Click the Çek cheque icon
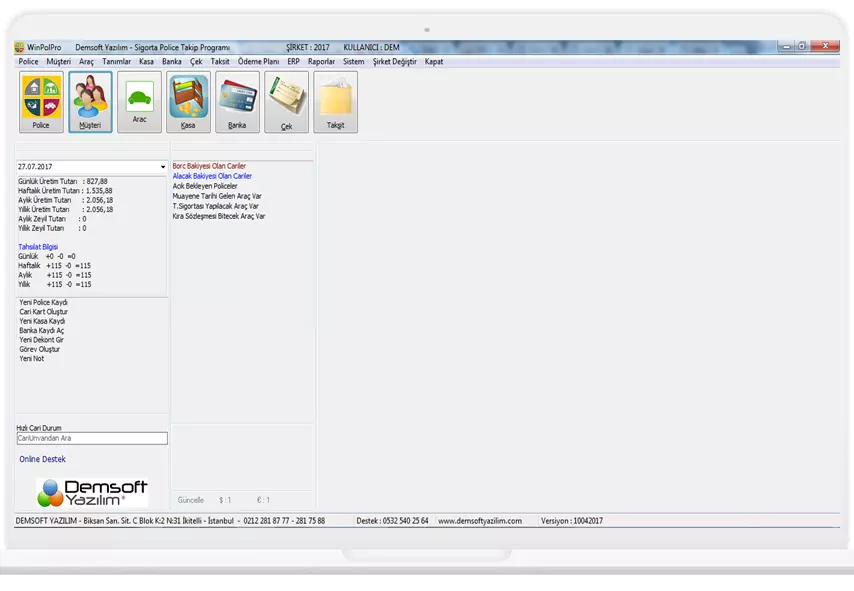854x591 pixels. (286, 102)
